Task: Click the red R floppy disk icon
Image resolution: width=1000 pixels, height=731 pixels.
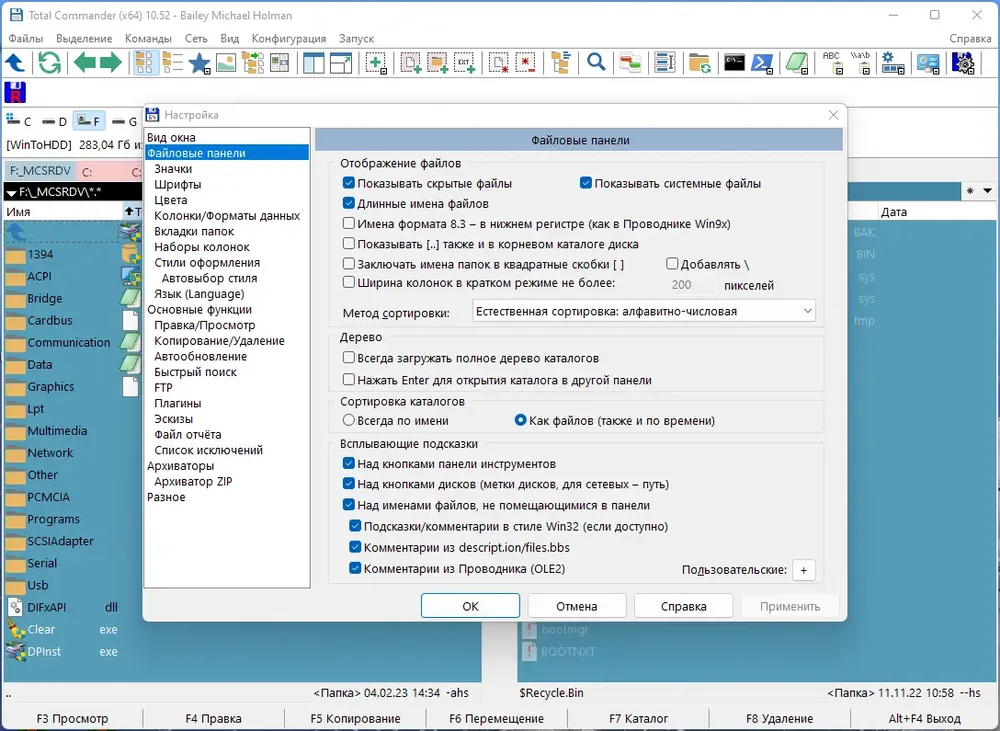Action: point(15,92)
